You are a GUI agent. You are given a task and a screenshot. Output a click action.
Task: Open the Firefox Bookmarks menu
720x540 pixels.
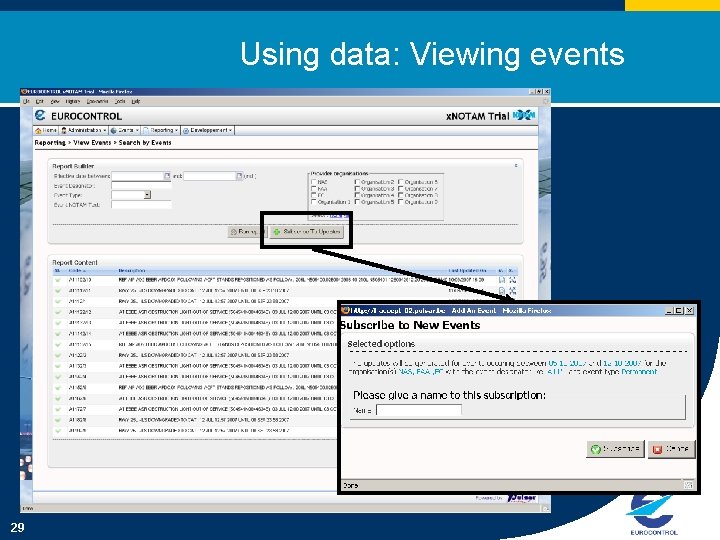(97, 101)
